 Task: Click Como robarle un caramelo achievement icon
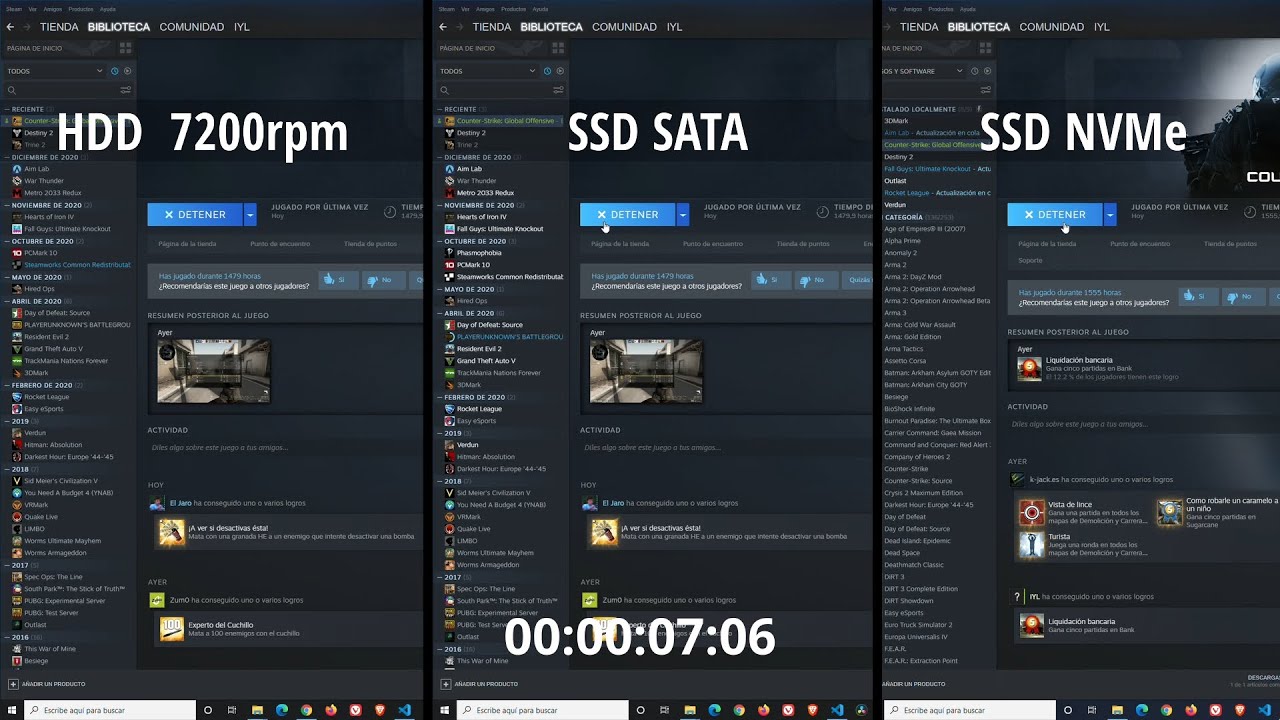pyautogui.click(x=1169, y=513)
